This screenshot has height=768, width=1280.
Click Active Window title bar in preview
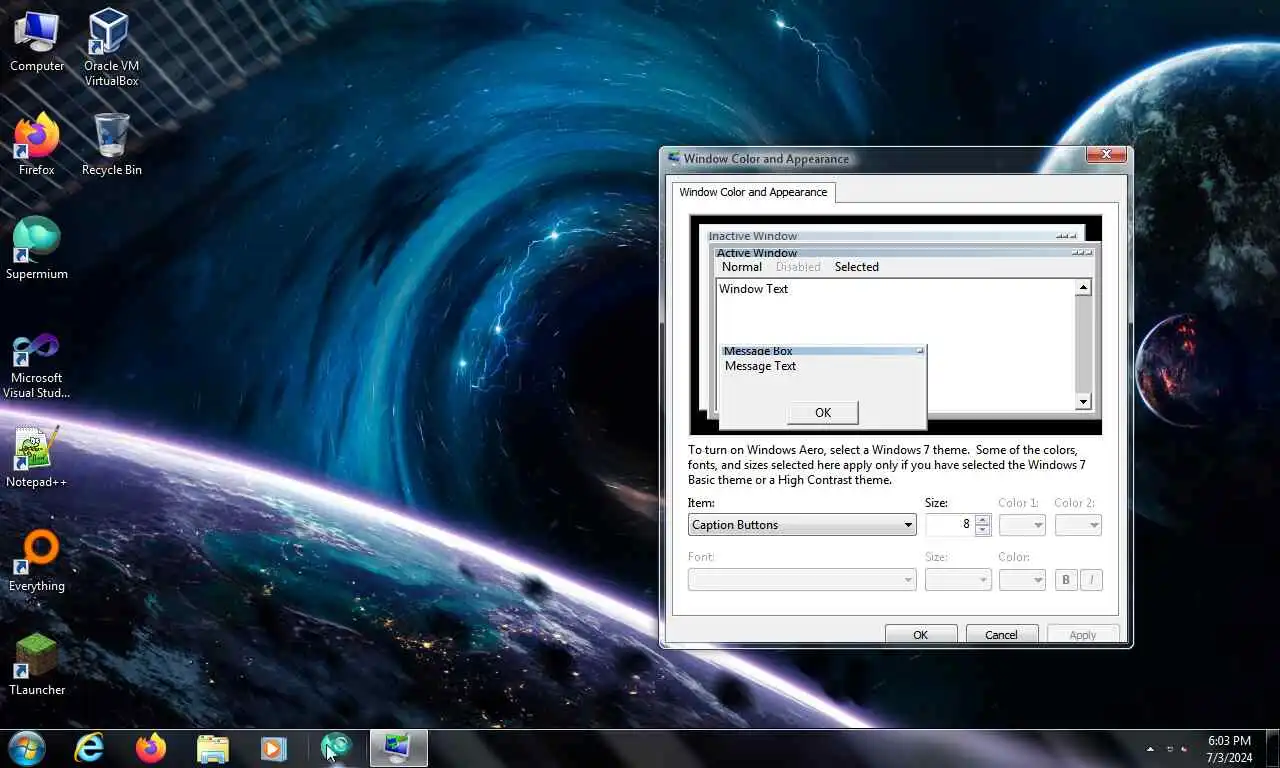point(906,253)
